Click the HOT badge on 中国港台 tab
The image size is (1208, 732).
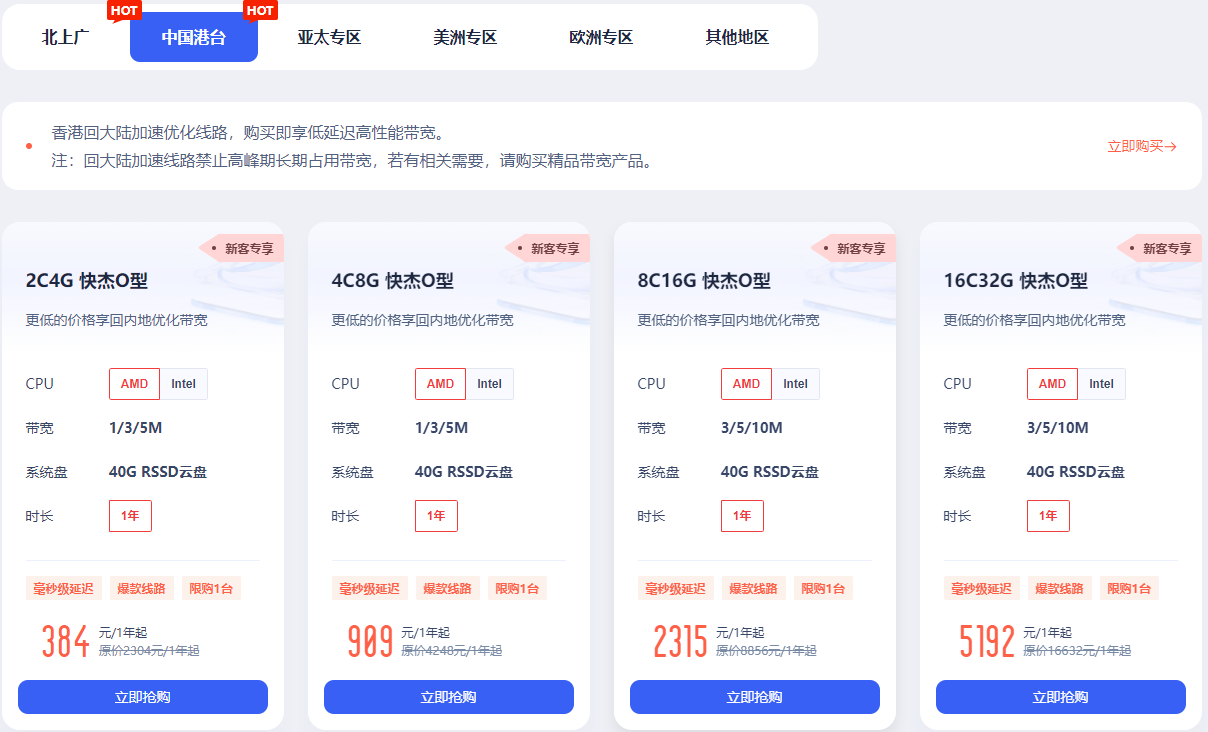pos(260,11)
